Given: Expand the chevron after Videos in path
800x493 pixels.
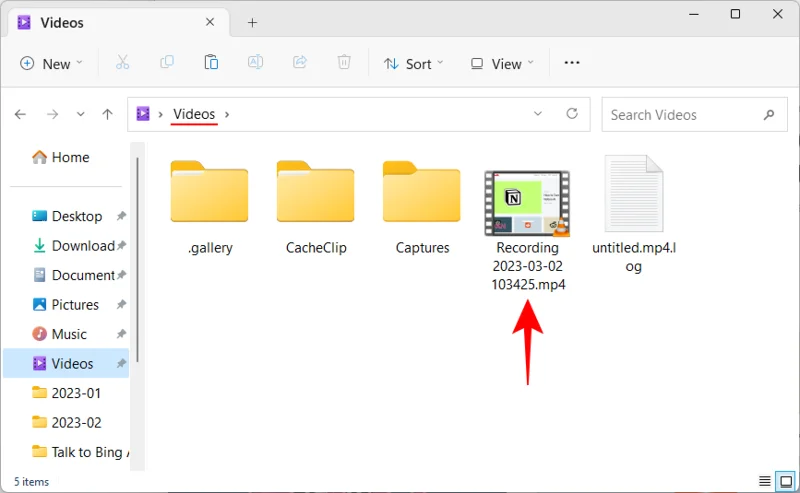Looking at the screenshot, I should point(227,114).
